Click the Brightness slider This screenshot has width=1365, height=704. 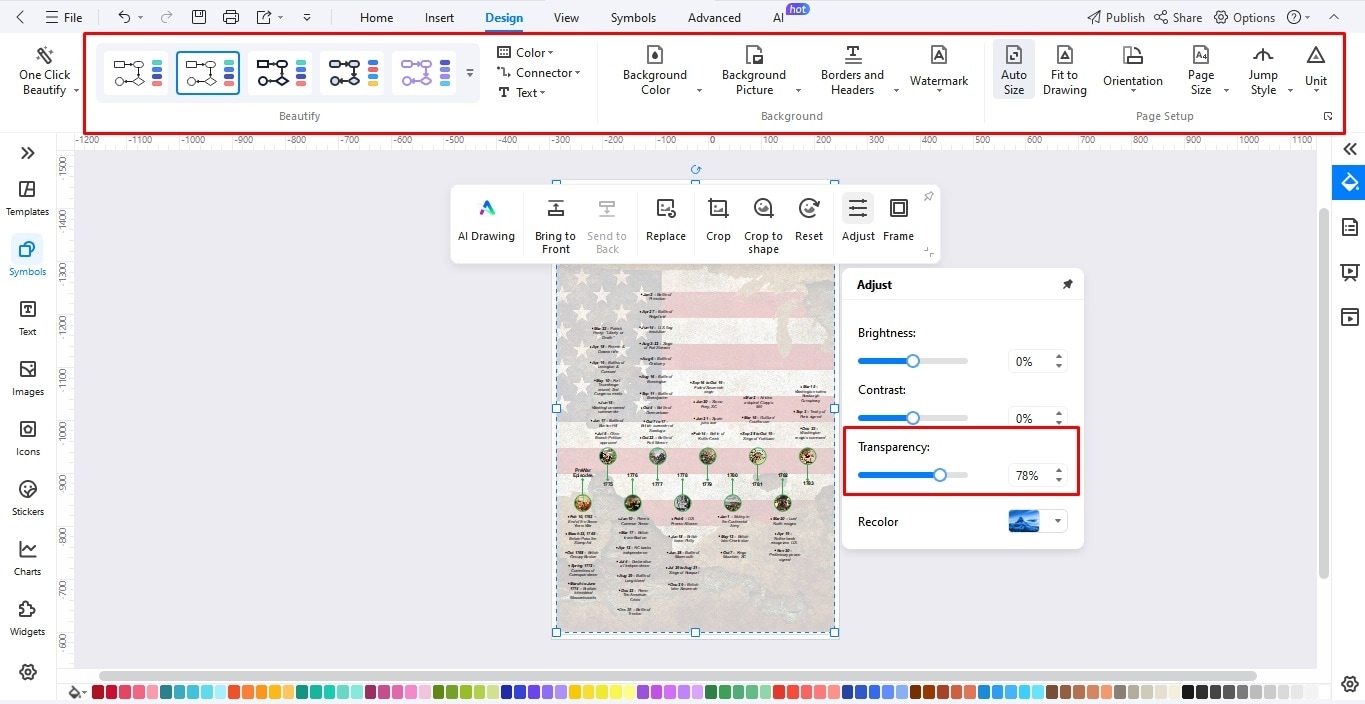[912, 361]
